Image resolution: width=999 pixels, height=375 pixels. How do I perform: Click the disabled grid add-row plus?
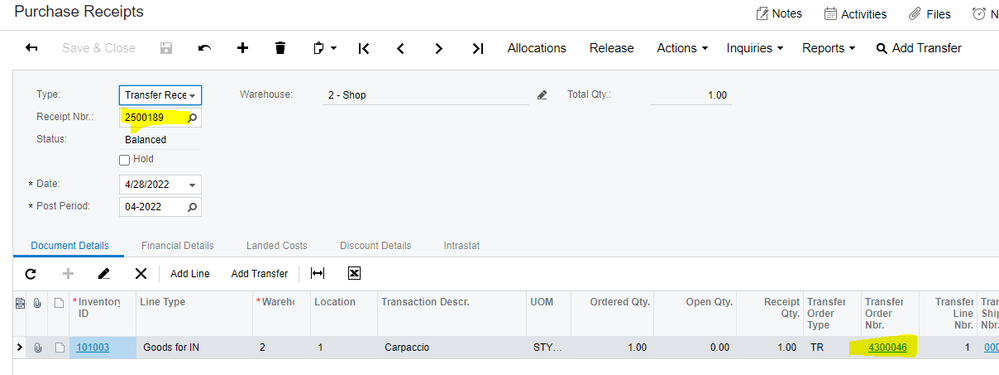point(68,274)
